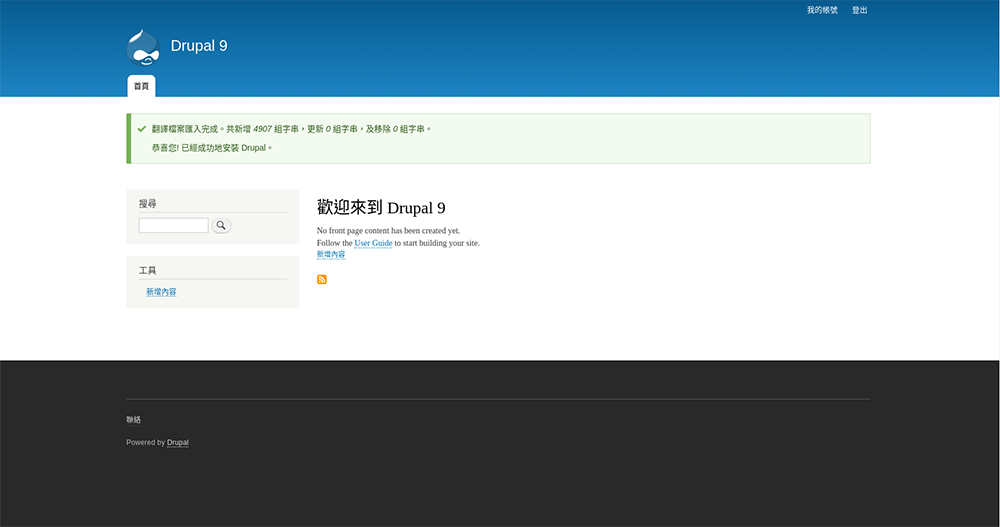
Task: Open the 聯絡 footer link
Action: coord(133,420)
